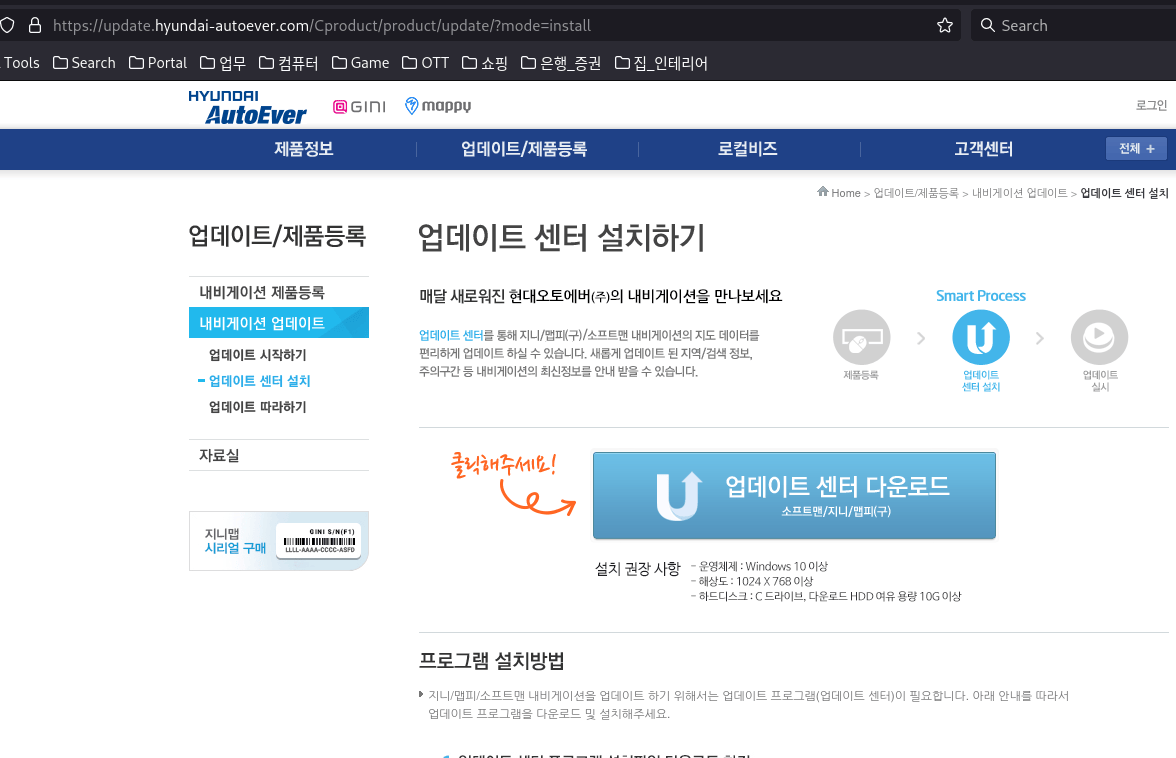Viewport: 1176px width, 758px height.
Task: Open the 로컬비즈 main menu
Action: pyautogui.click(x=748, y=149)
